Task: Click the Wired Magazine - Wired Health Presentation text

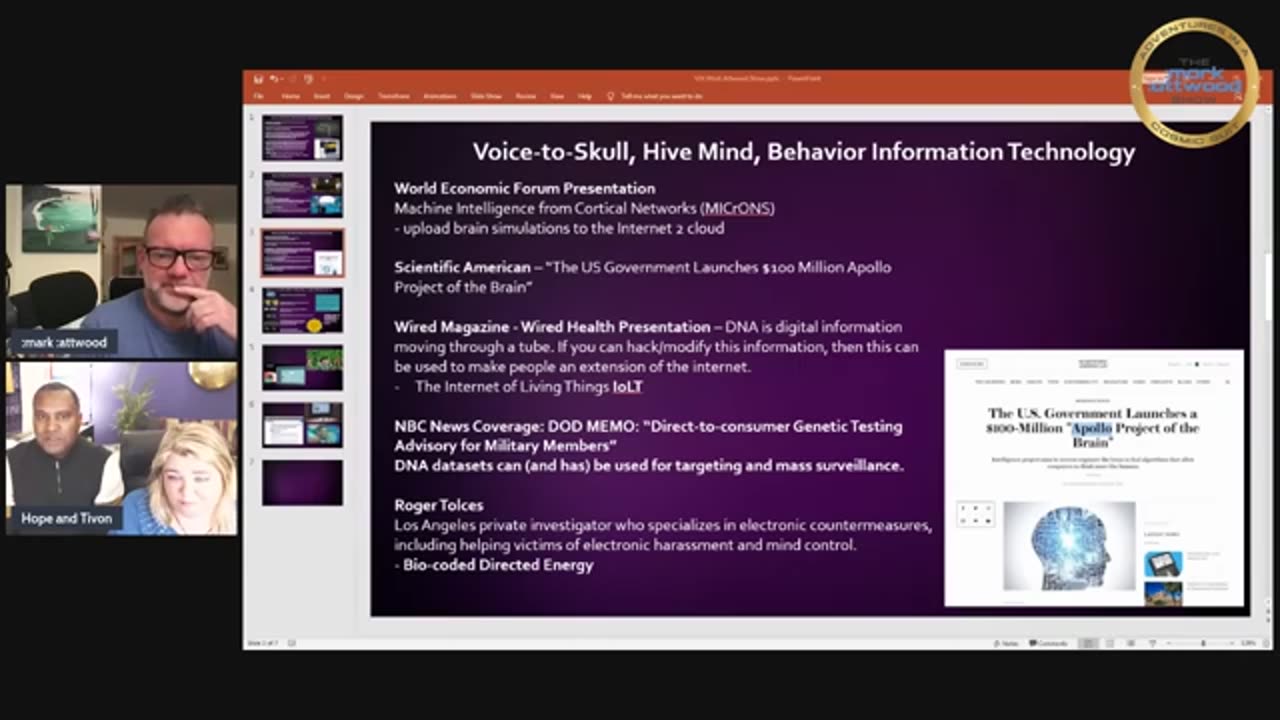Action: tap(552, 327)
